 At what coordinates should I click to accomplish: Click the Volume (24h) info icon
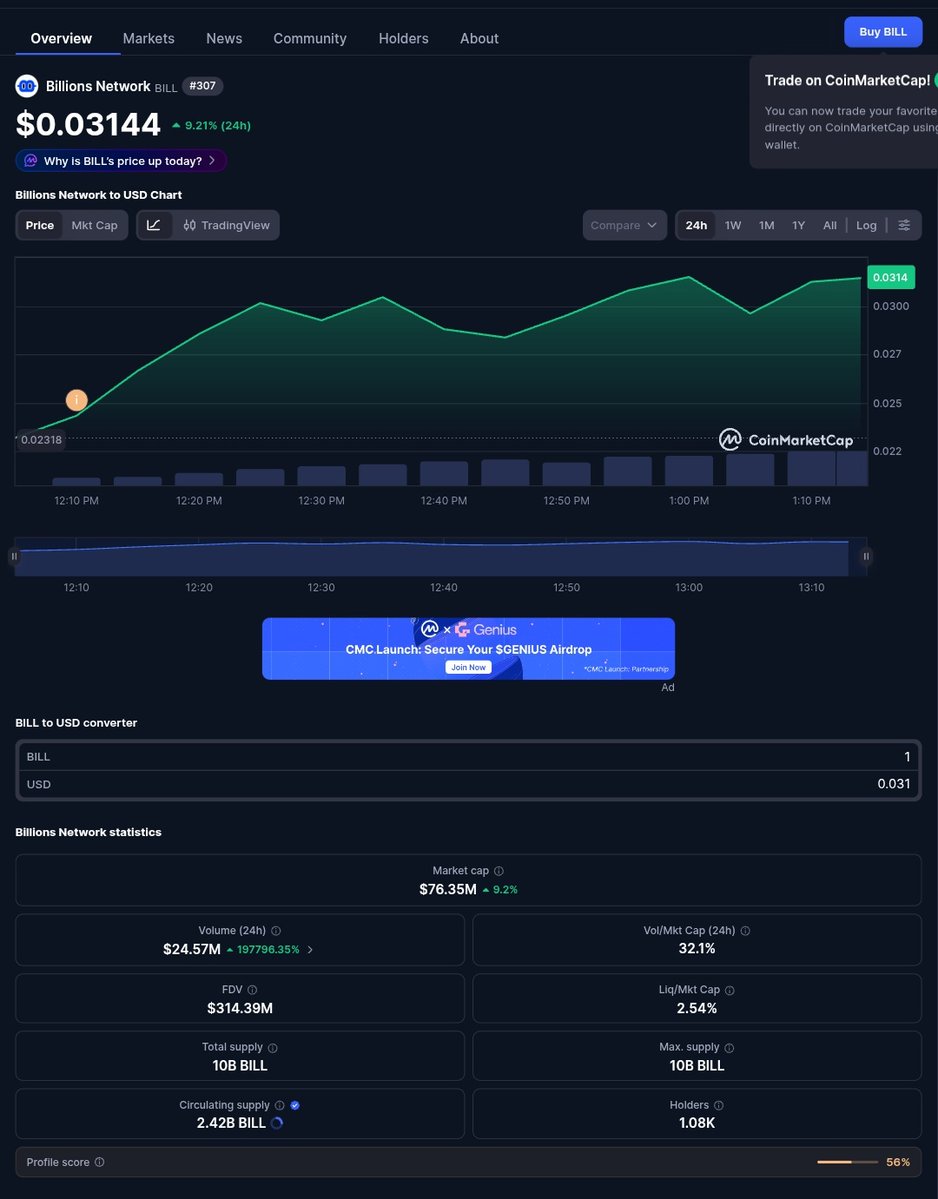[x=276, y=931]
